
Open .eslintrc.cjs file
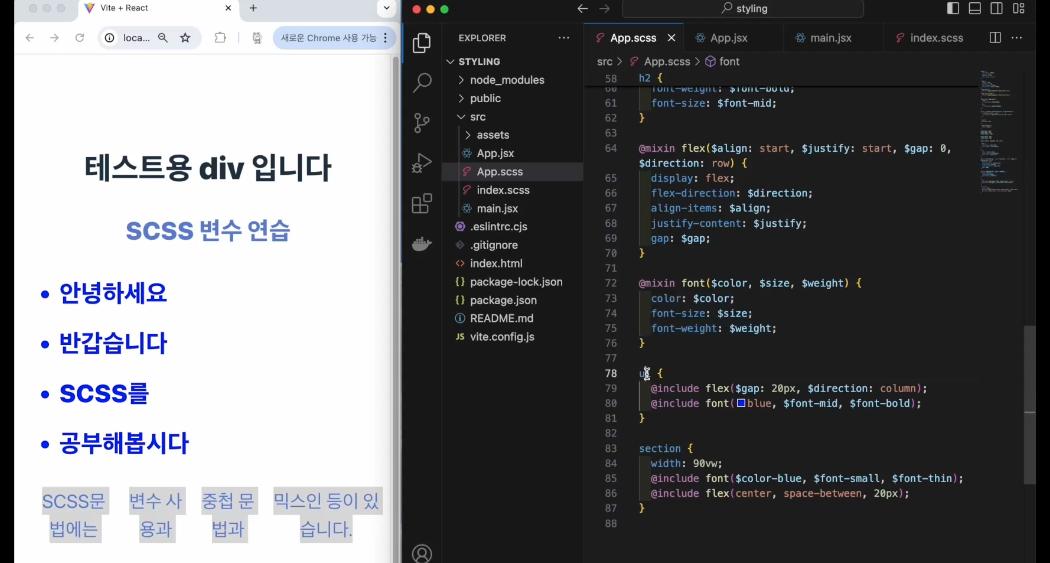(x=514, y=227)
